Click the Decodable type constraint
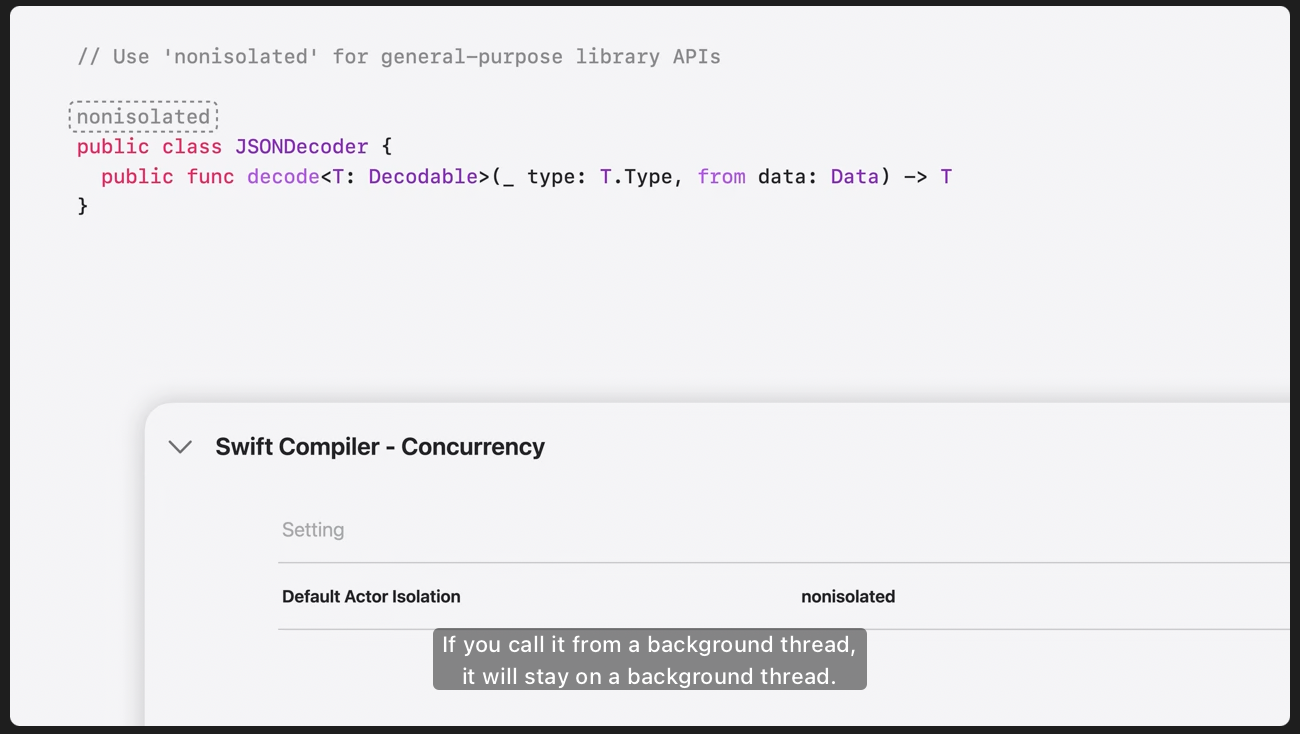This screenshot has height=734, width=1300. coord(423,177)
